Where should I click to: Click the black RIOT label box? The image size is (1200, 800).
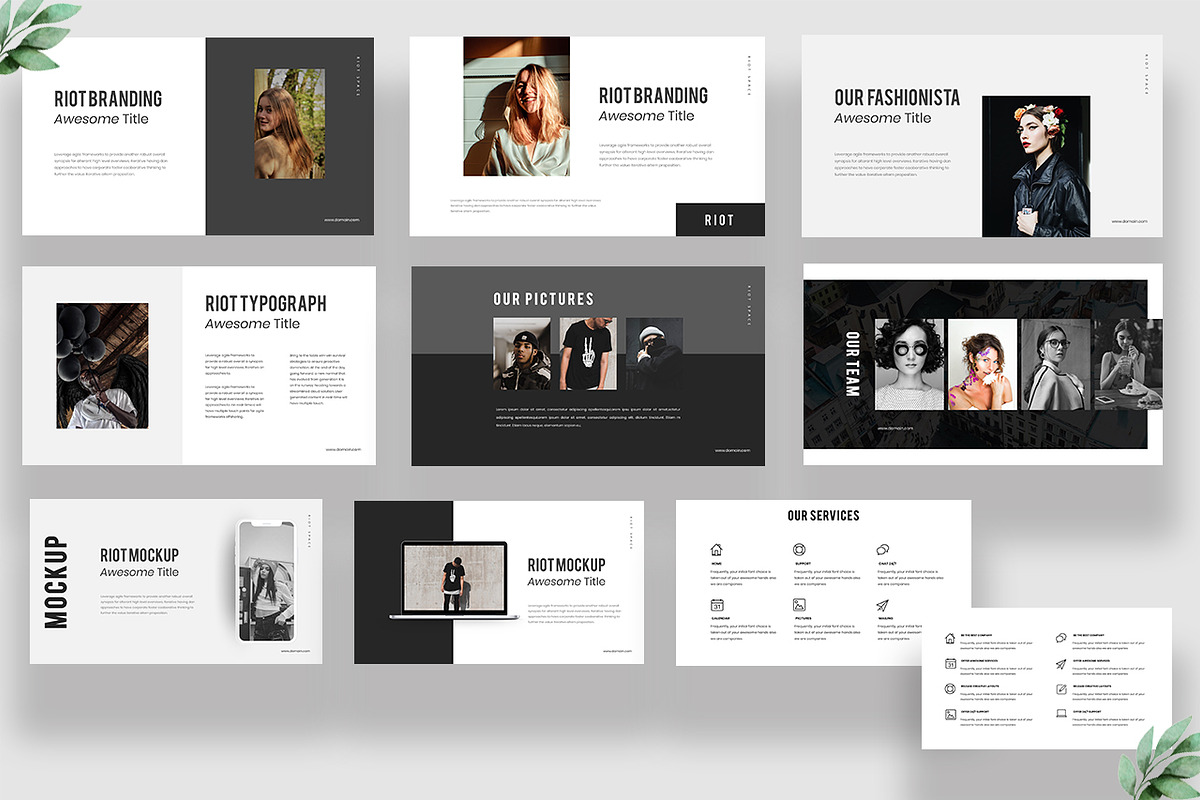[x=720, y=220]
